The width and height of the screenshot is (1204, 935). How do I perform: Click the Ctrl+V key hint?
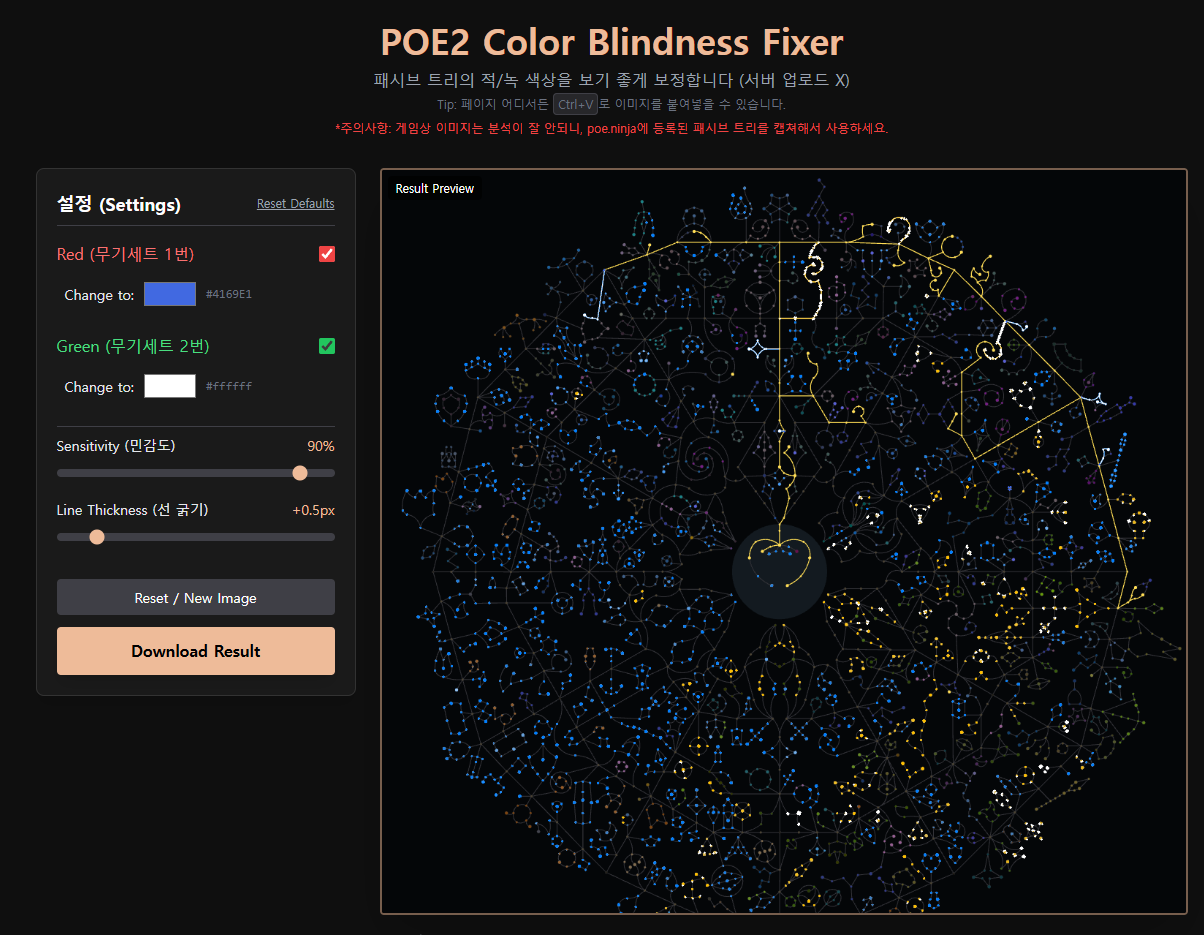[576, 104]
